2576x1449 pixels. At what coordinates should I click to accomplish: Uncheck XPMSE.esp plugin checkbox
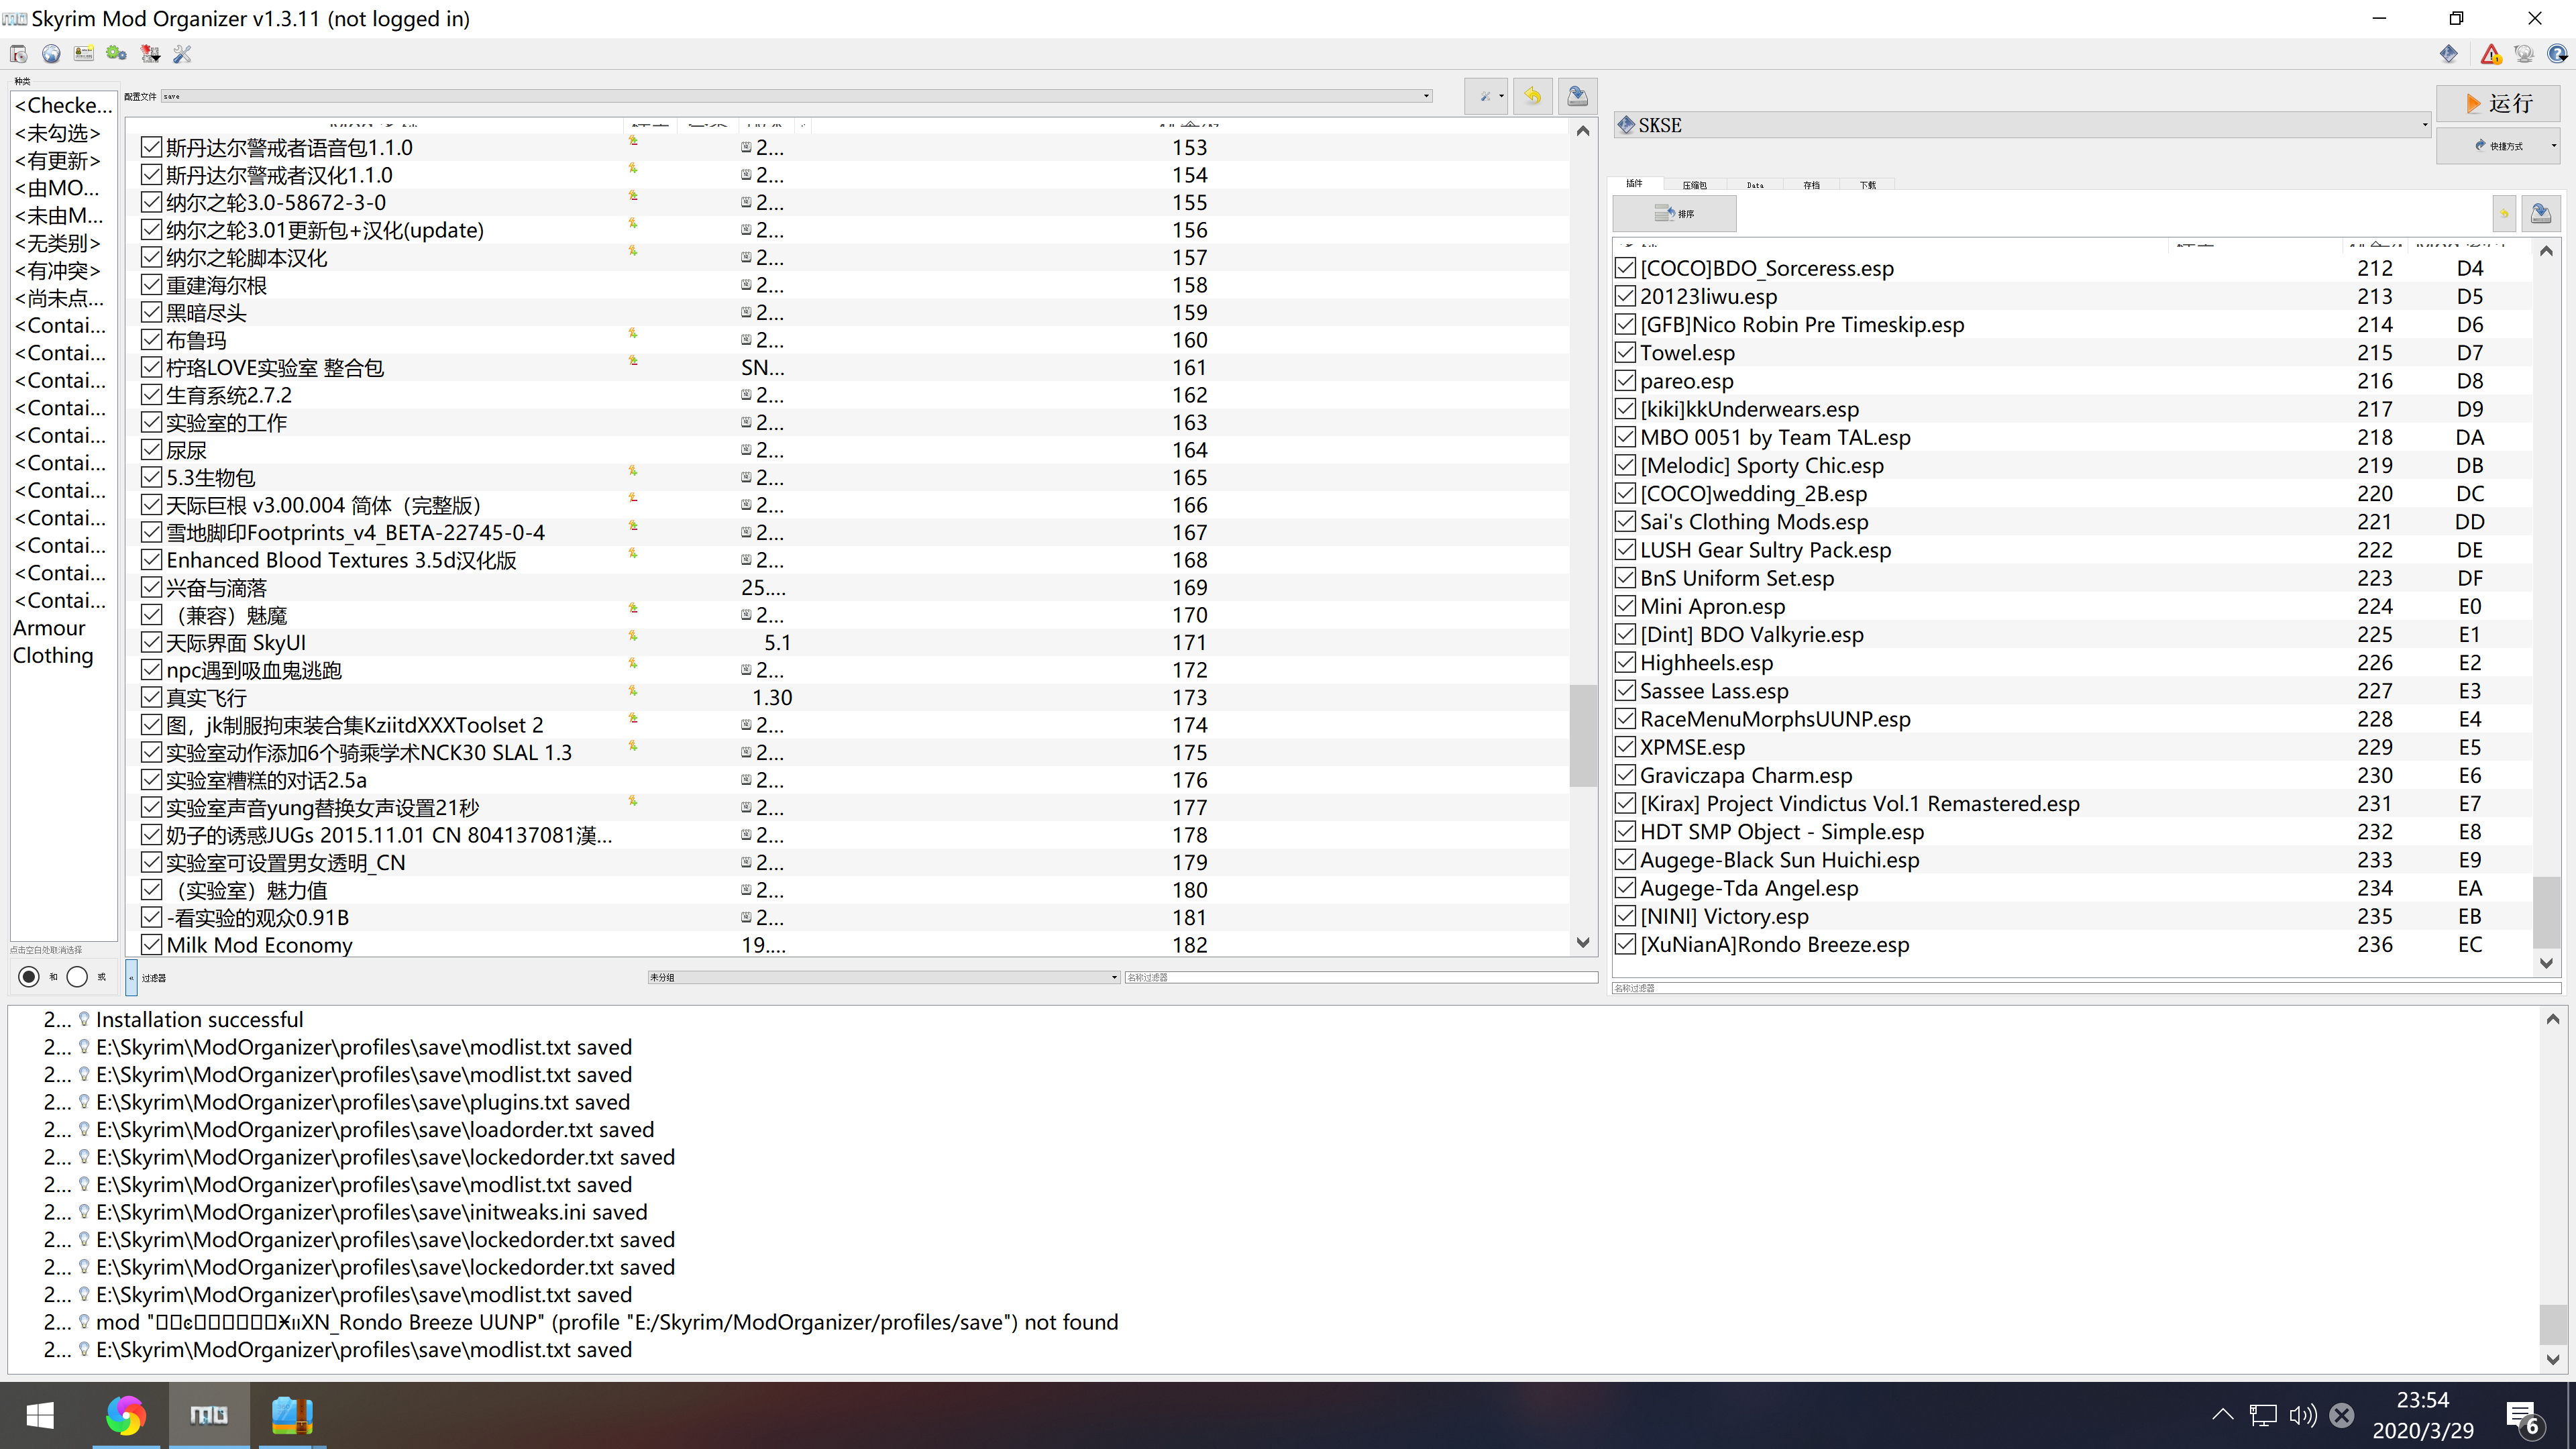click(x=1625, y=747)
